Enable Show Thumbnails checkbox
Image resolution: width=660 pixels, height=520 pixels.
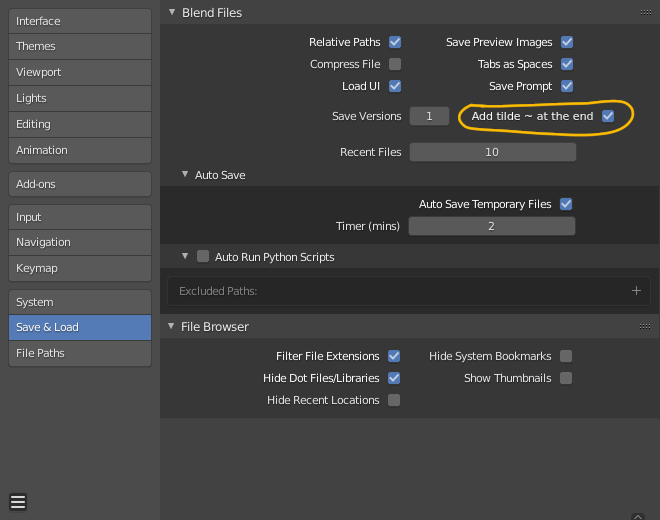pyautogui.click(x=566, y=378)
